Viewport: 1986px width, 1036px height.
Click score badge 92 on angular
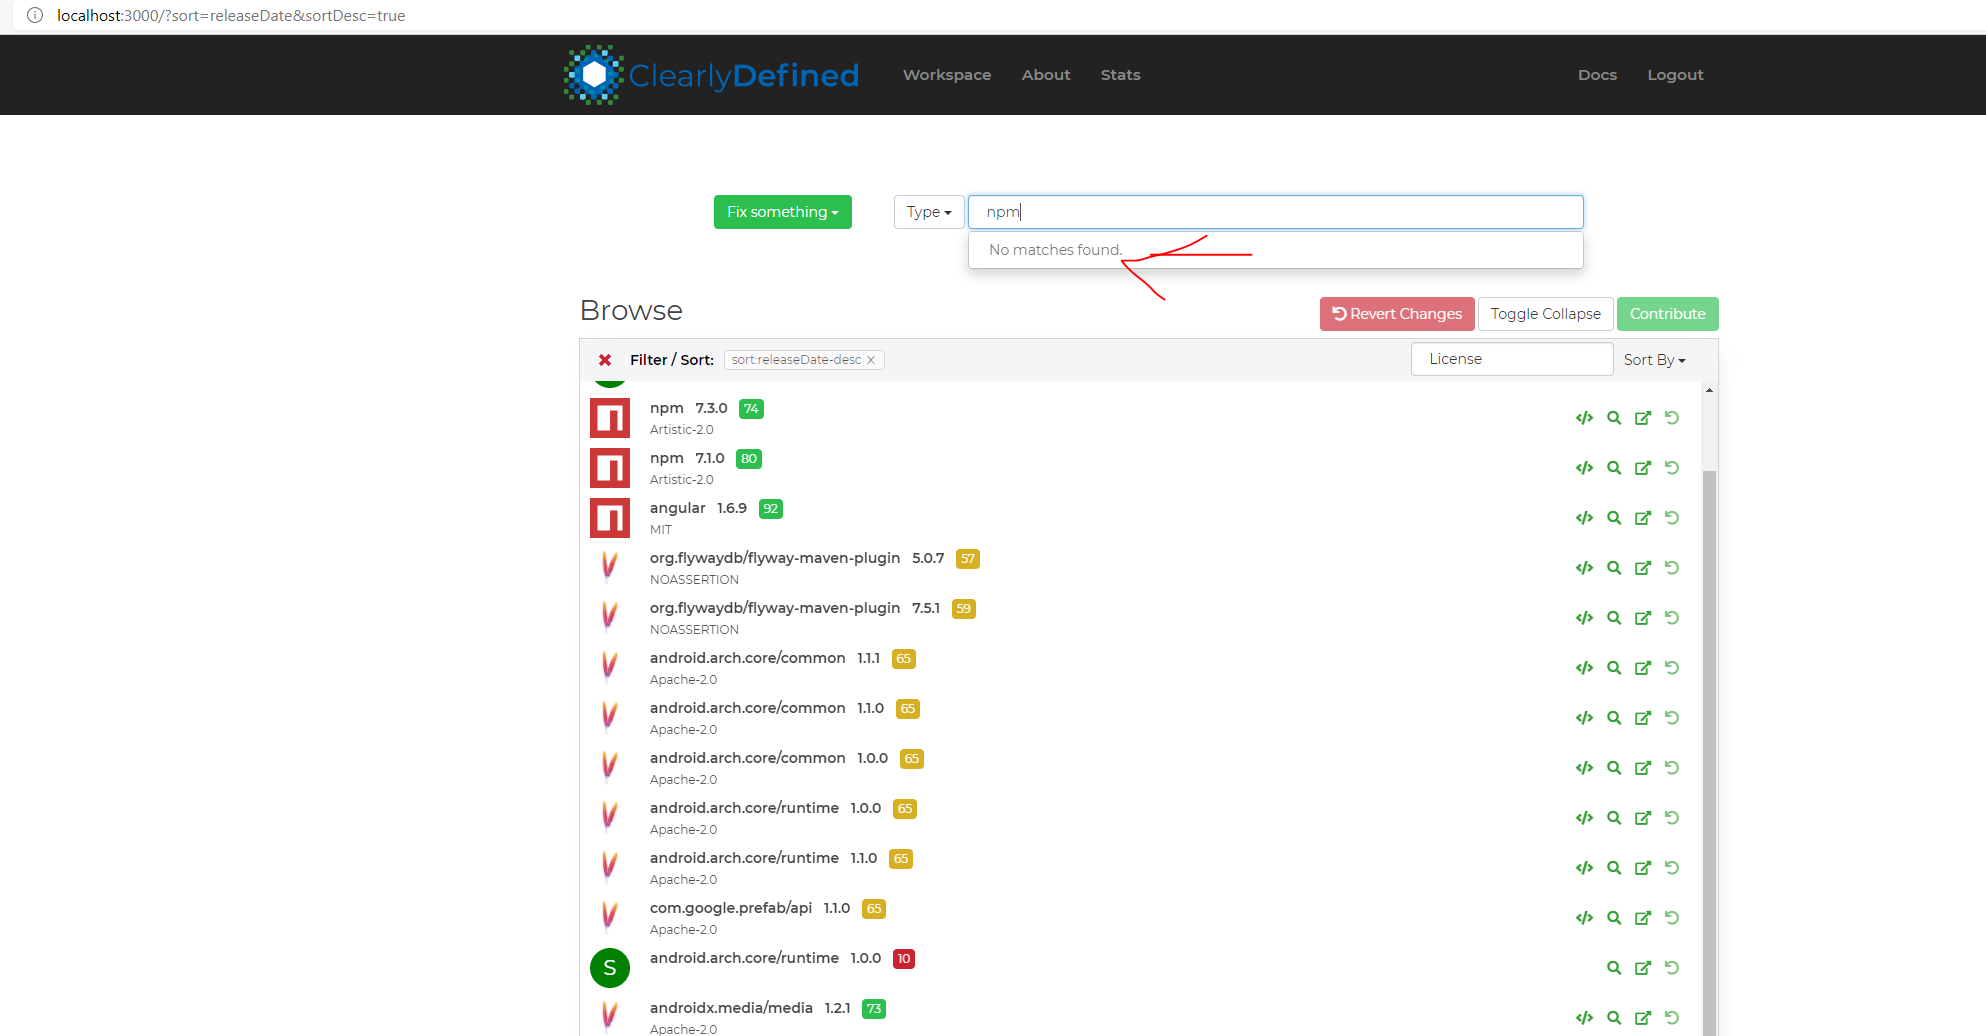tap(770, 509)
